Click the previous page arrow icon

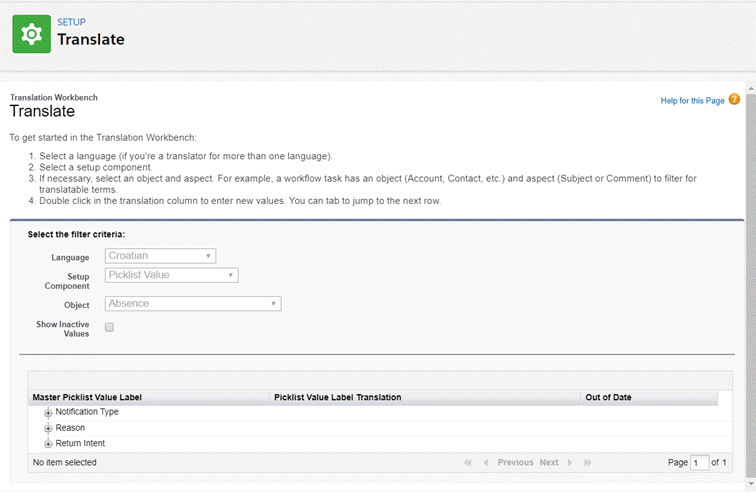pos(486,463)
